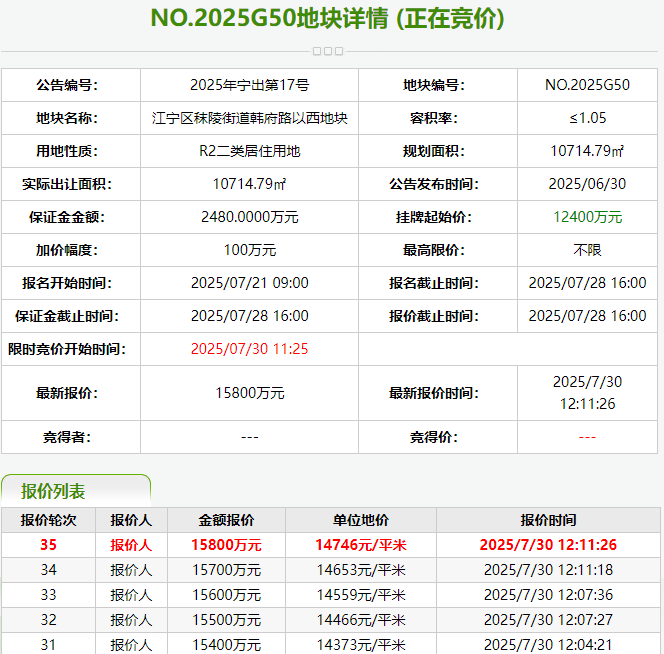Image resolution: width=664 pixels, height=654 pixels.
Task: Click the round 32 bid time 12:07:27
Action: pyautogui.click(x=547, y=620)
